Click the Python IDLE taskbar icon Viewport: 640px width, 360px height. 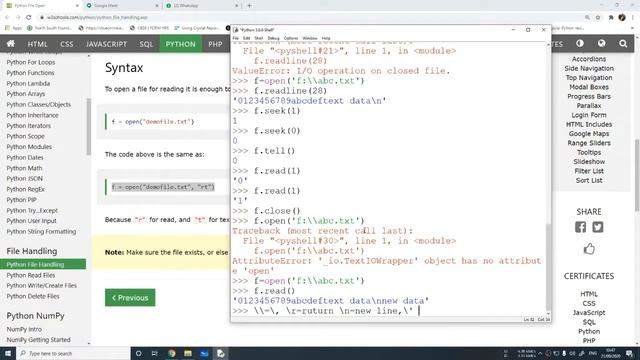pyautogui.click(x=220, y=353)
